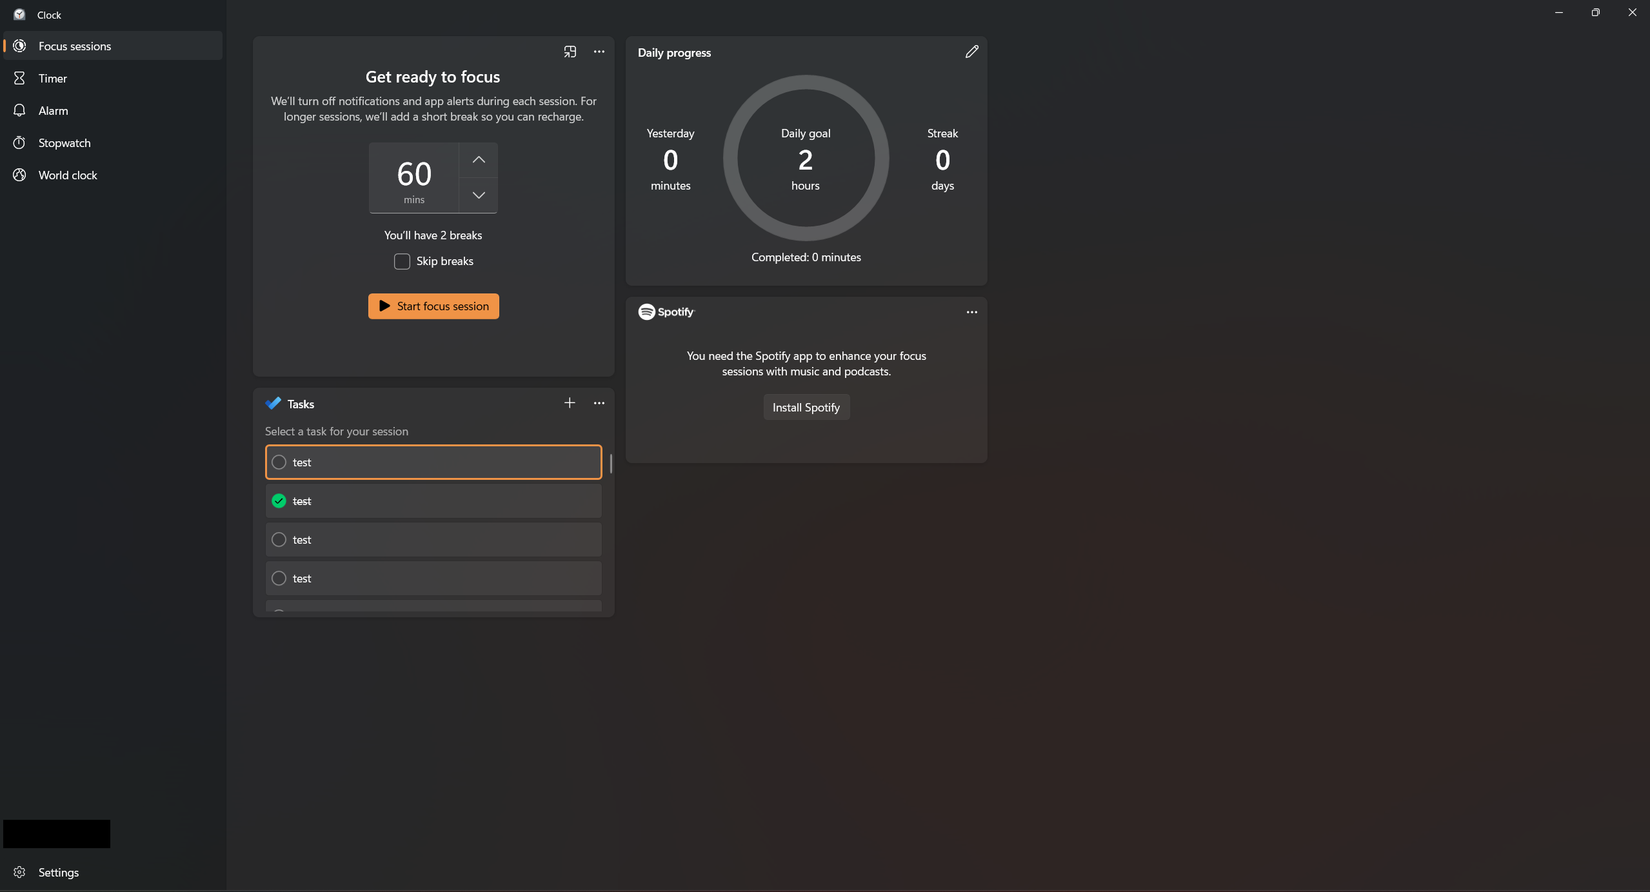This screenshot has width=1650, height=892.
Task: Edit daily goal with pencil icon
Action: [x=971, y=52]
